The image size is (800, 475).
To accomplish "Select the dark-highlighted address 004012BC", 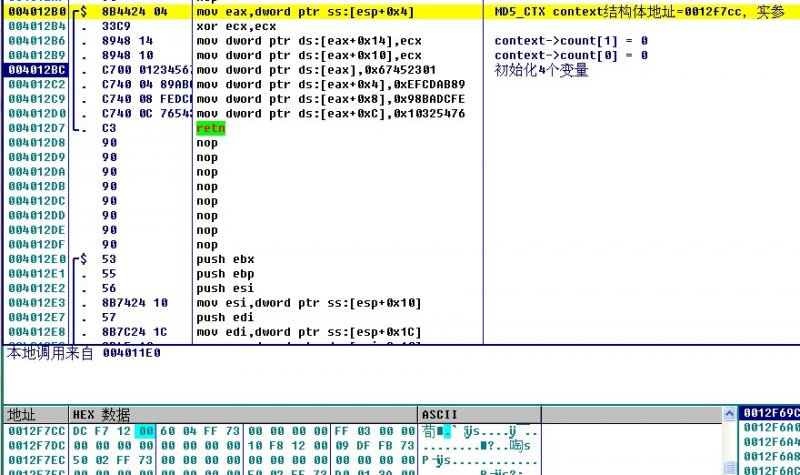I will 37,70.
